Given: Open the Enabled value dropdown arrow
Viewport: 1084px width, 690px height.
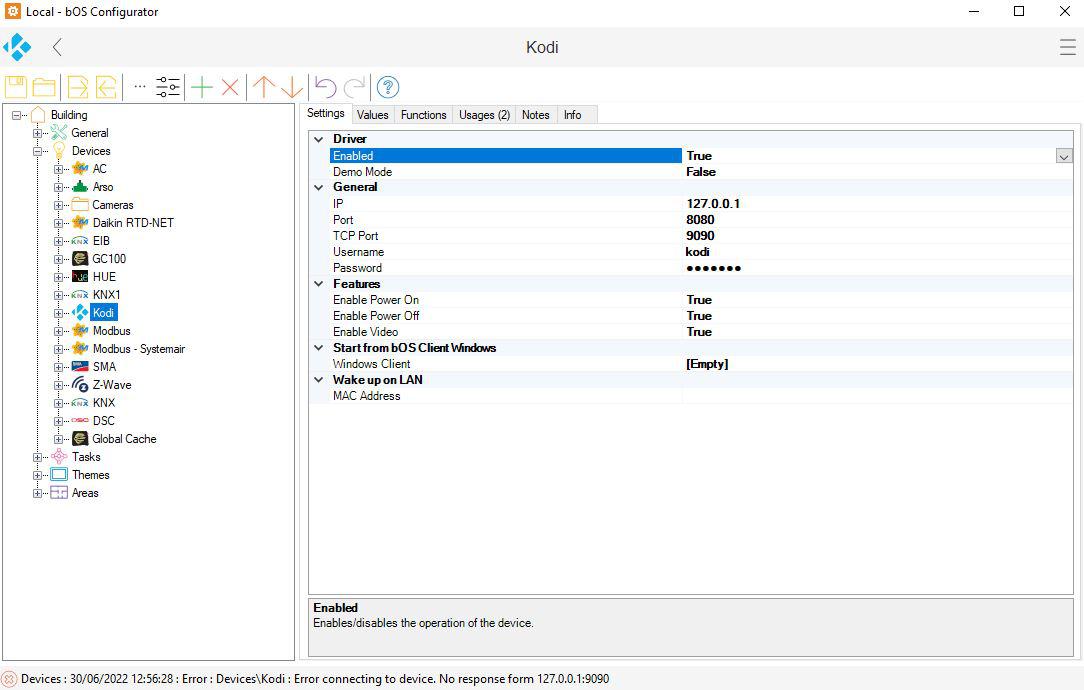Looking at the screenshot, I should [x=1063, y=156].
